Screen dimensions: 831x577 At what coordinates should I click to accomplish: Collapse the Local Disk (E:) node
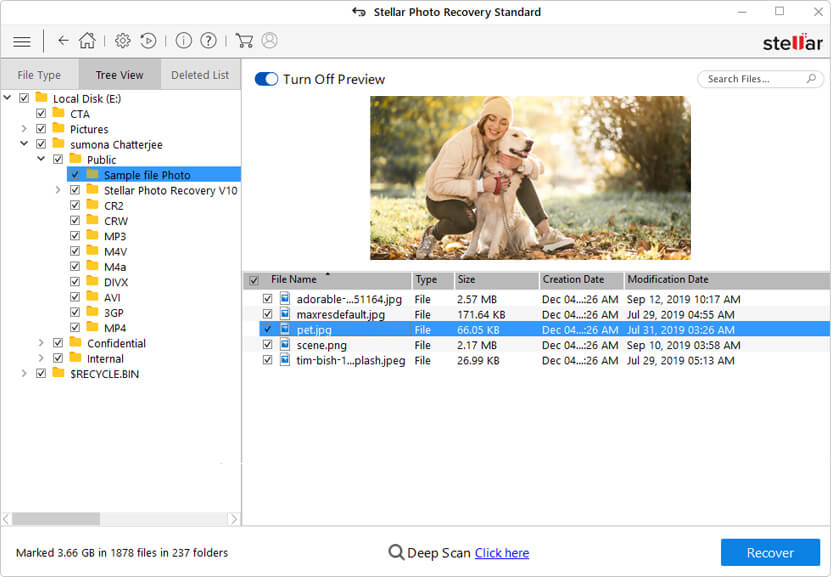click(7, 97)
